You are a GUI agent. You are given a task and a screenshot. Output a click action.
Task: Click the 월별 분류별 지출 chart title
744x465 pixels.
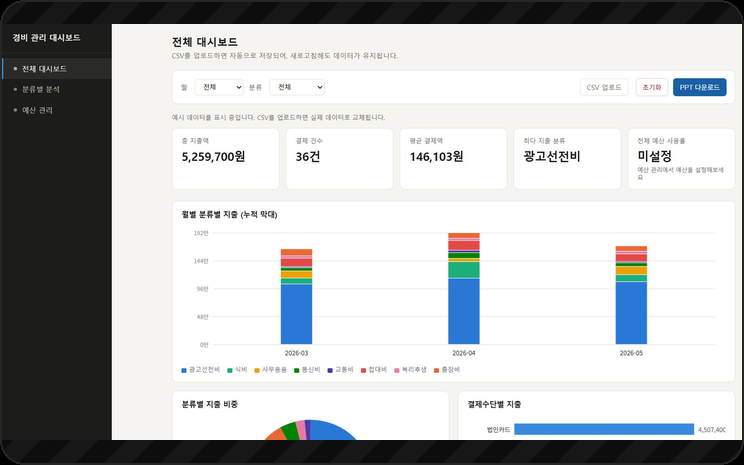pyautogui.click(x=230, y=214)
